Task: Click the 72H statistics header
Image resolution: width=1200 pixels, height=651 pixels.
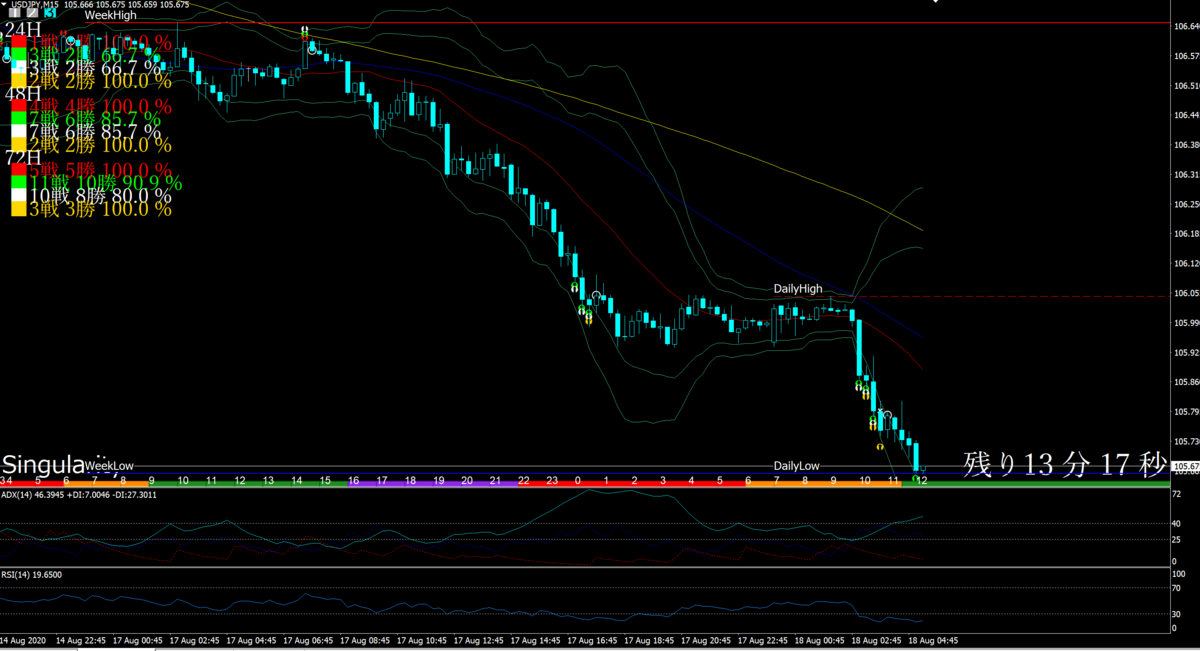Action: [x=22, y=158]
